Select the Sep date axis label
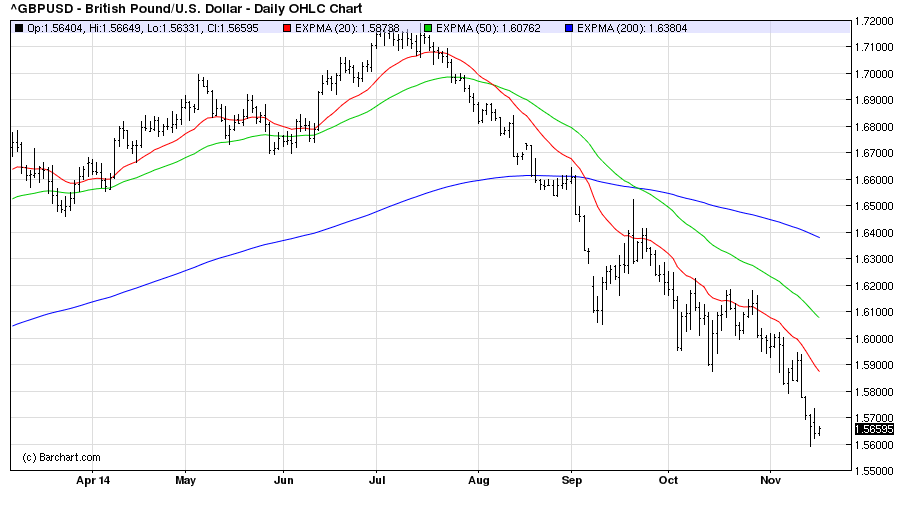 [x=571, y=479]
